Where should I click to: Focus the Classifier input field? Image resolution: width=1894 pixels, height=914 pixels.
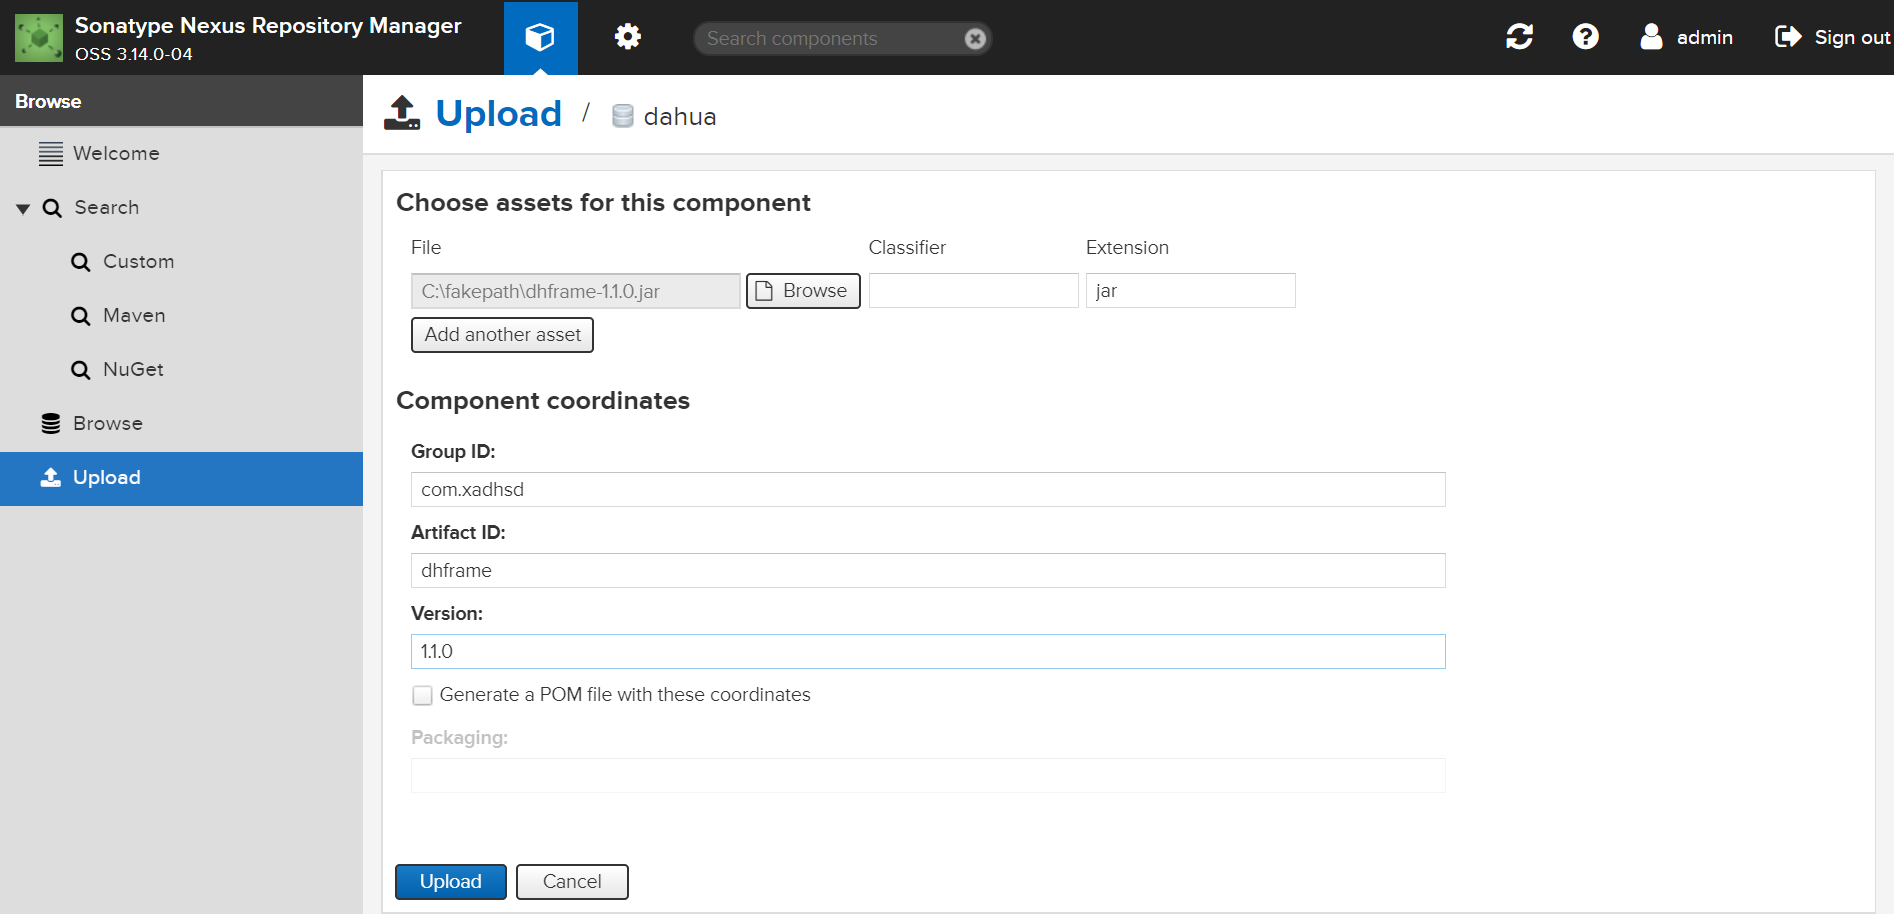[974, 291]
